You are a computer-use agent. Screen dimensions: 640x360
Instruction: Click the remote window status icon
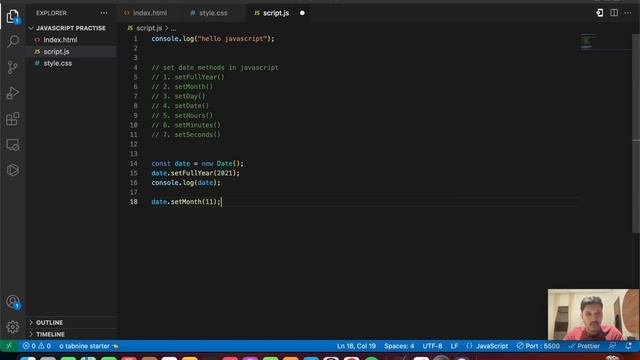point(9,346)
